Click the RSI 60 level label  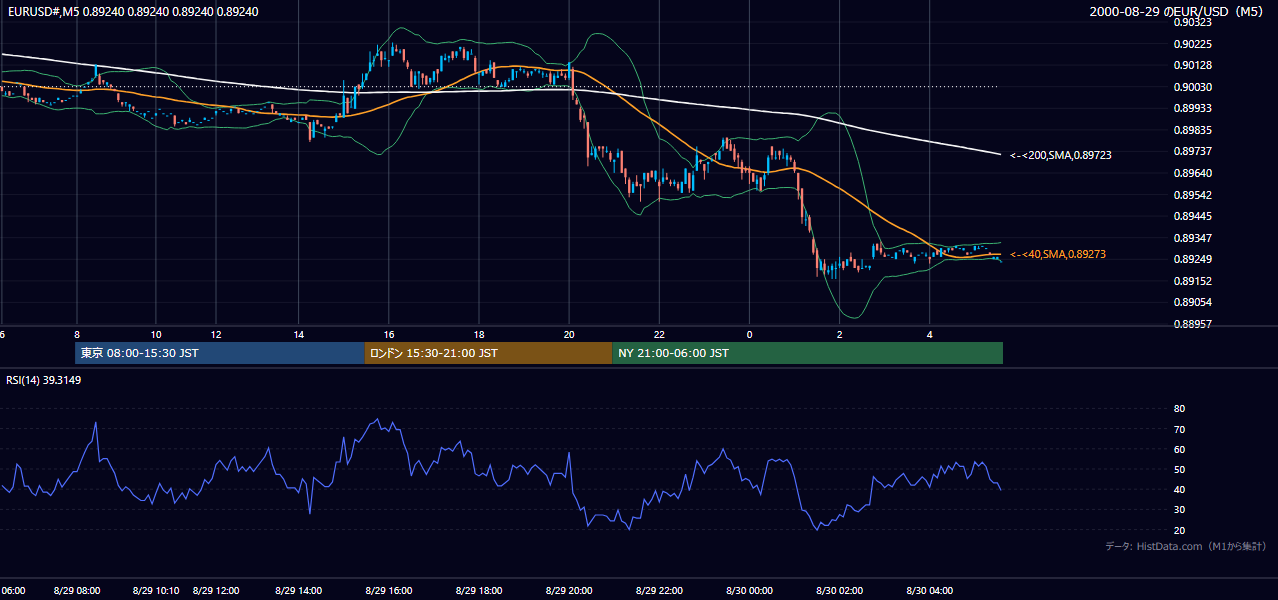[1179, 449]
